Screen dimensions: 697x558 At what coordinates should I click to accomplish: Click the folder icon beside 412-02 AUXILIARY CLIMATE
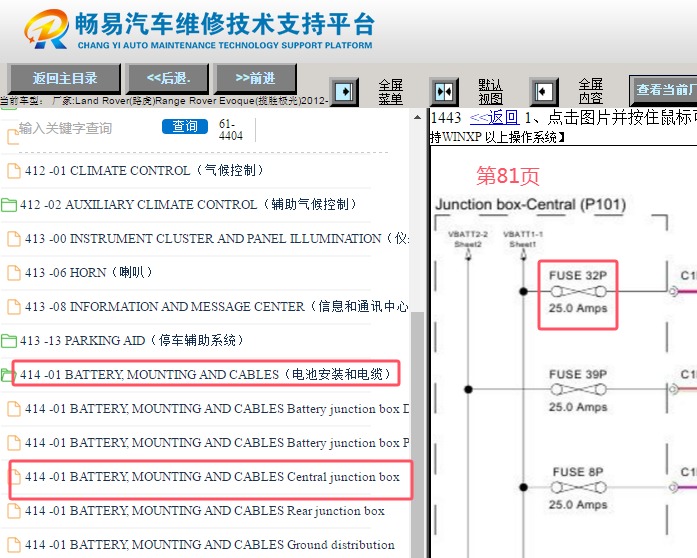[9, 205]
